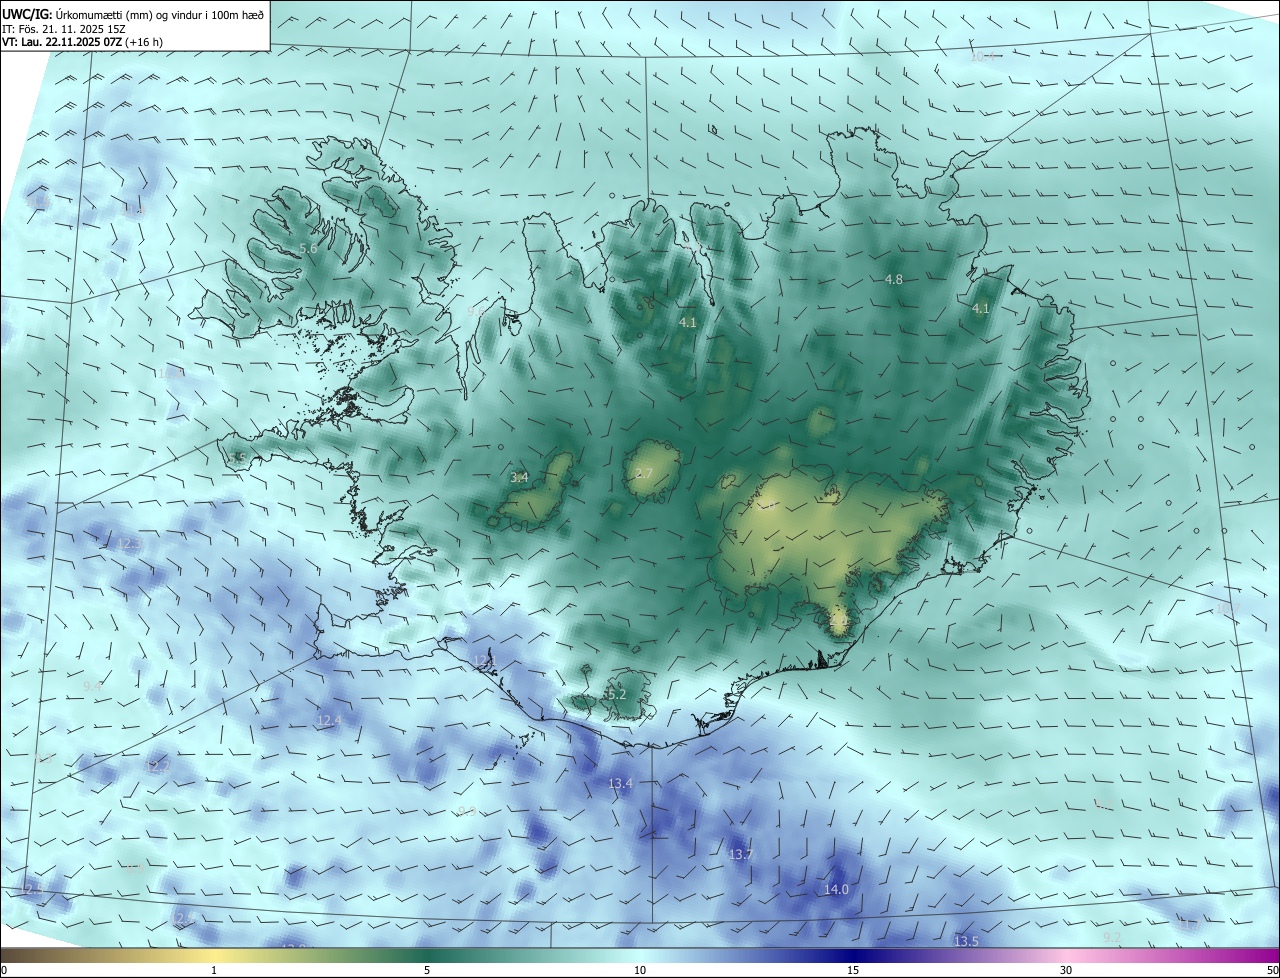Click the 12.4 value label
This screenshot has height=978, width=1280.
tap(329, 720)
